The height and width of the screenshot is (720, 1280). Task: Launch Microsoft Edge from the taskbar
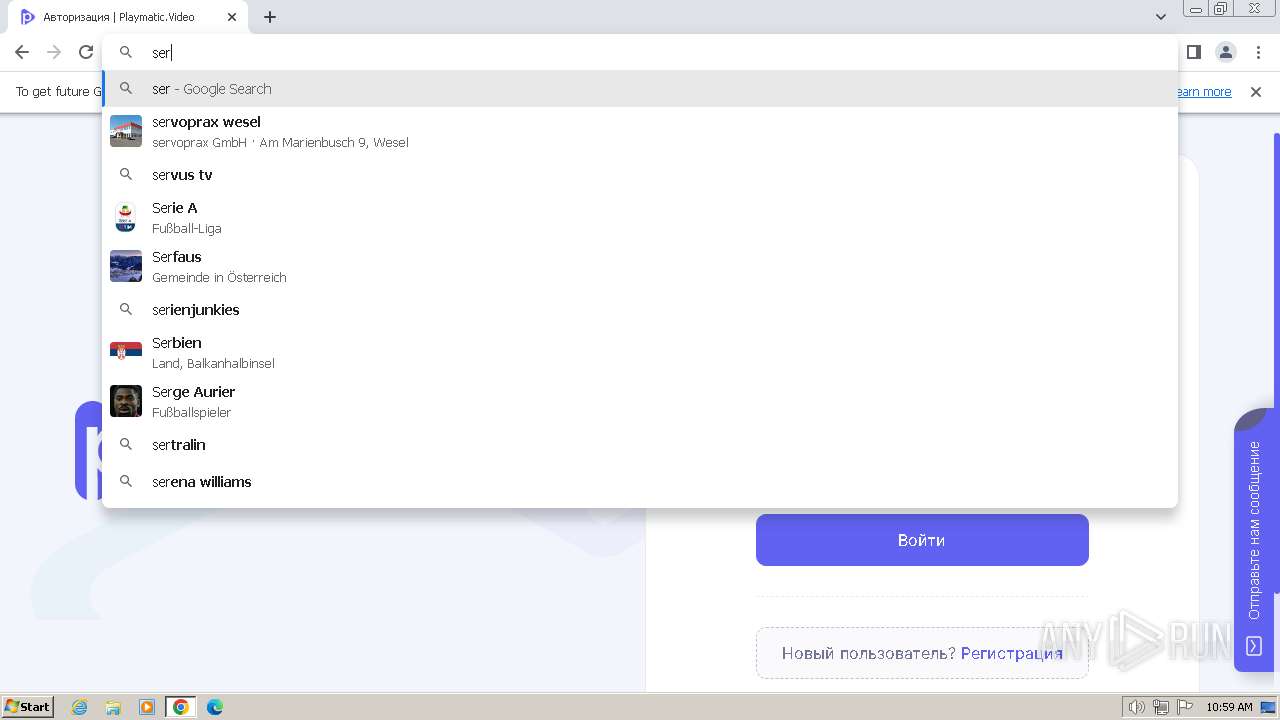point(215,707)
